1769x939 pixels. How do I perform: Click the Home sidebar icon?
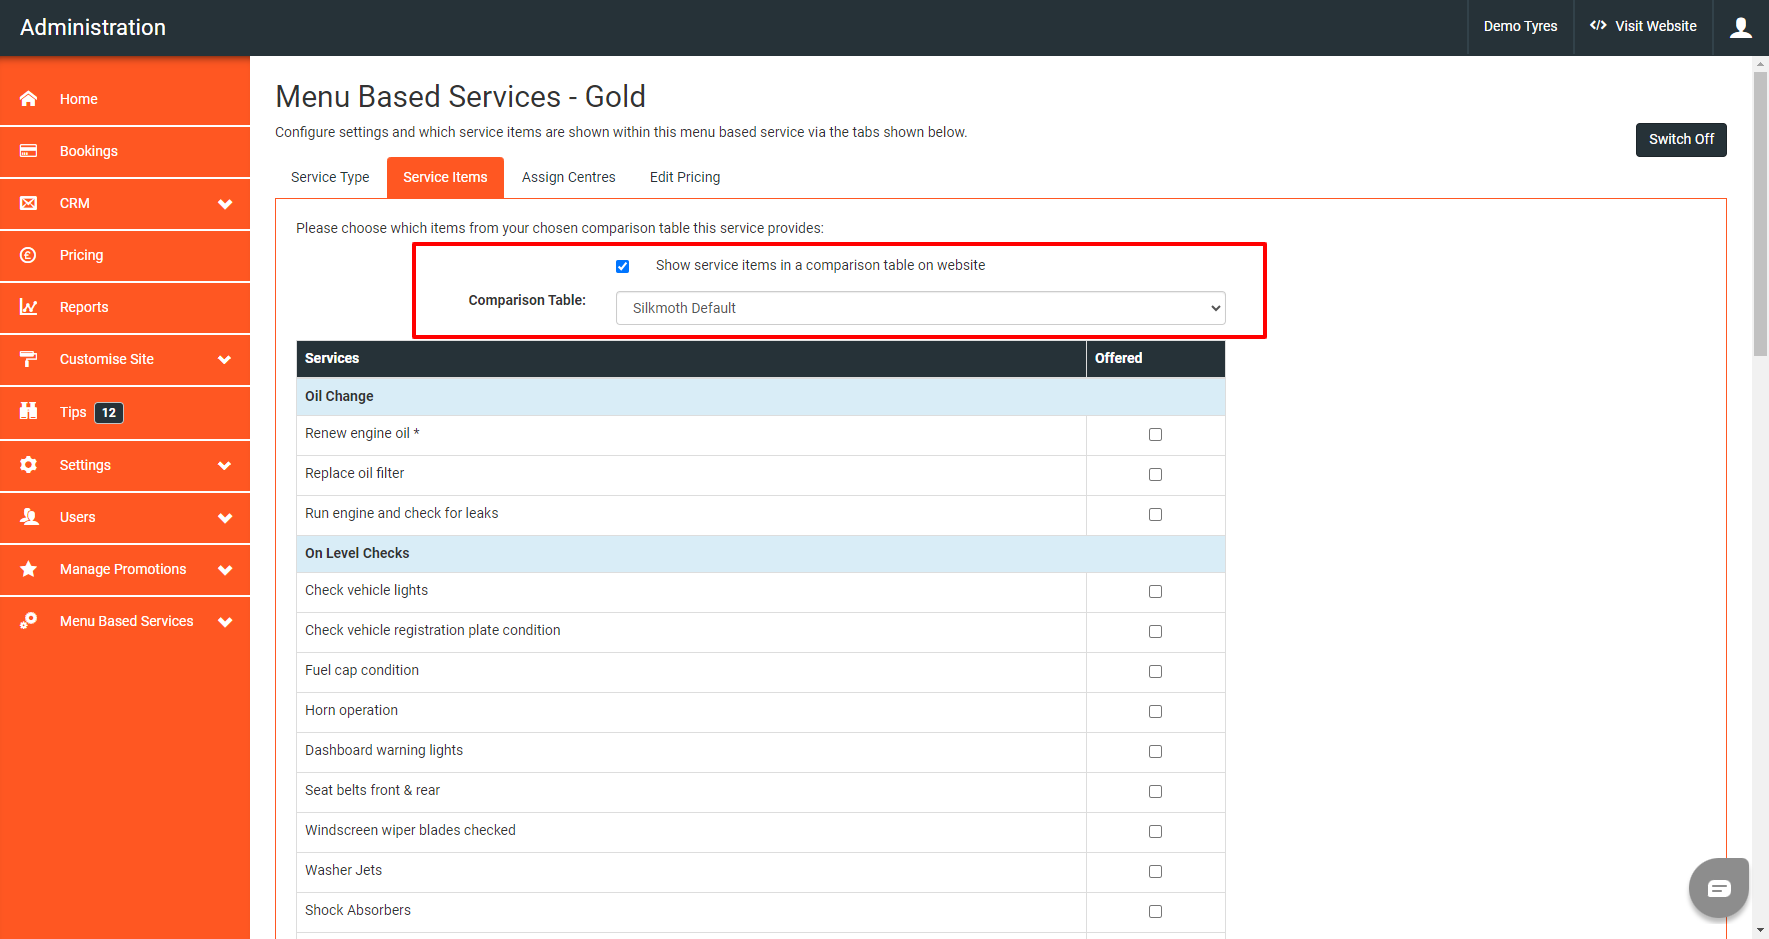pyautogui.click(x=28, y=99)
